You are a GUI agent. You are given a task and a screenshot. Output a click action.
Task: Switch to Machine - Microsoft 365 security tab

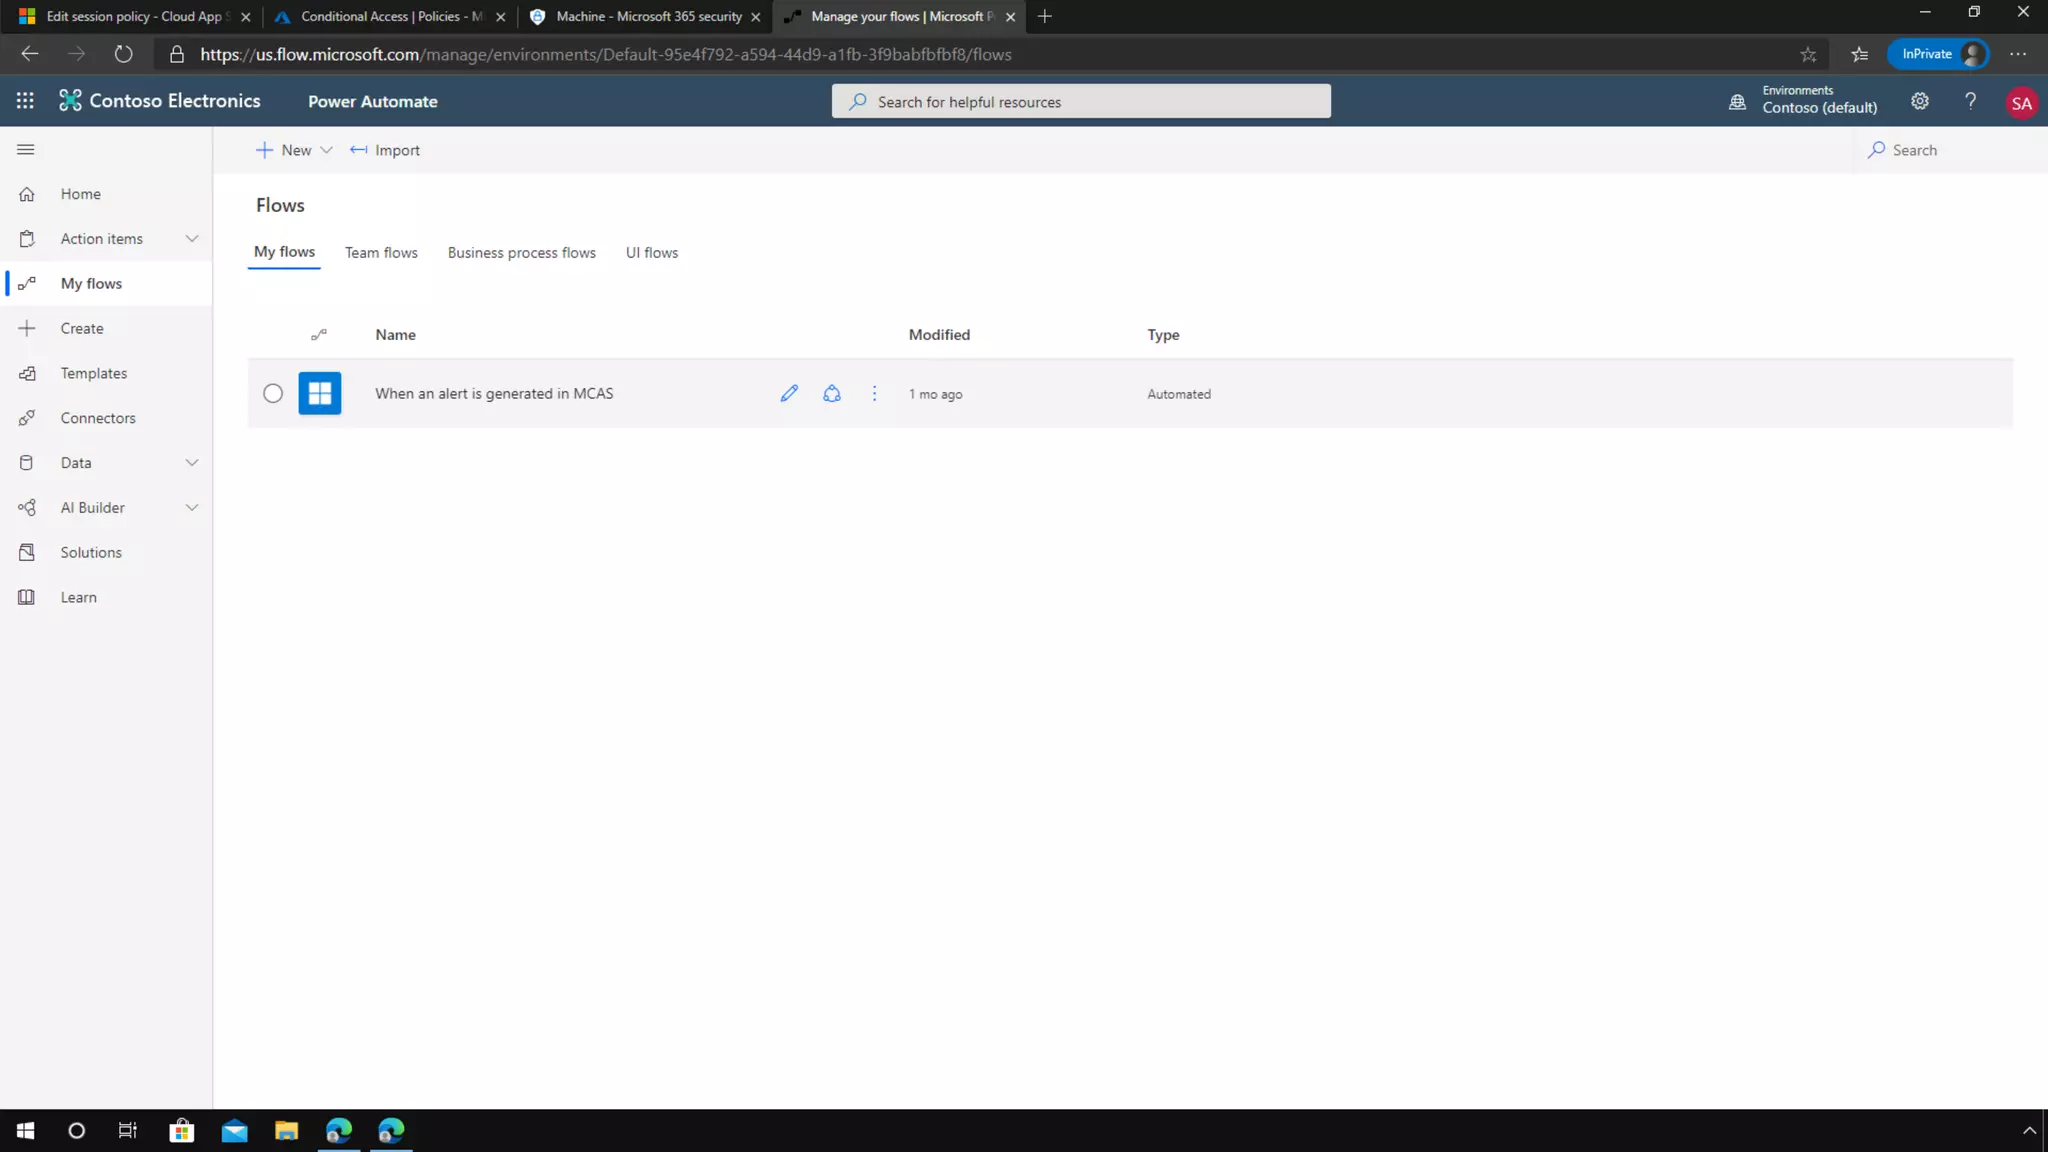click(644, 16)
